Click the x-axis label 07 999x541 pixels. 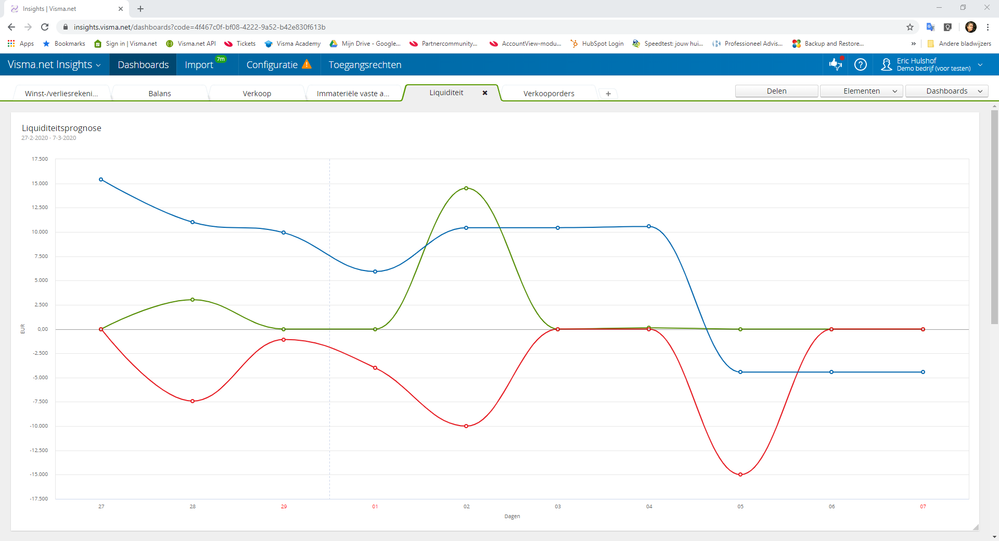coord(923,507)
